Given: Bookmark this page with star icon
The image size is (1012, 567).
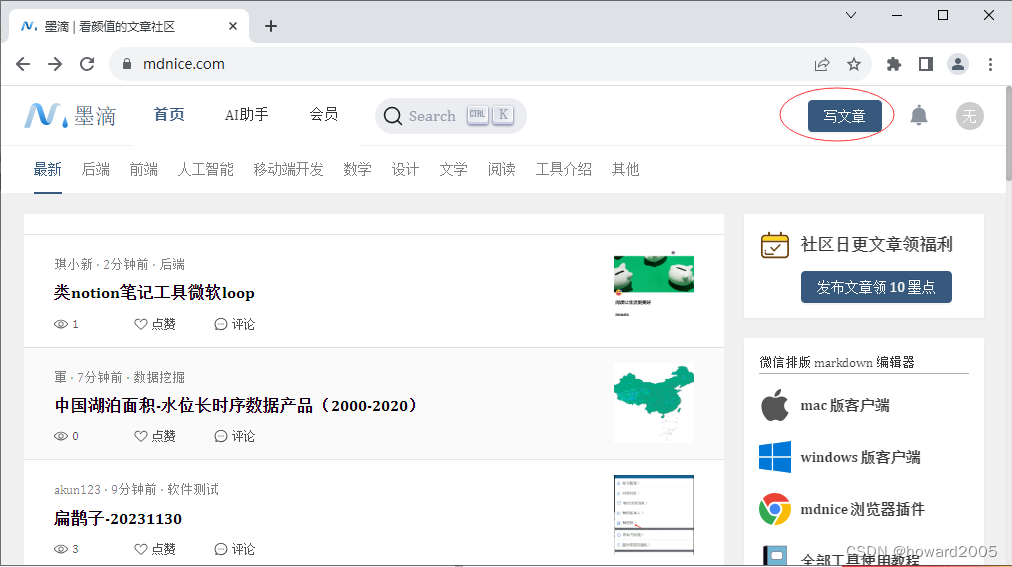Looking at the screenshot, I should pos(854,64).
